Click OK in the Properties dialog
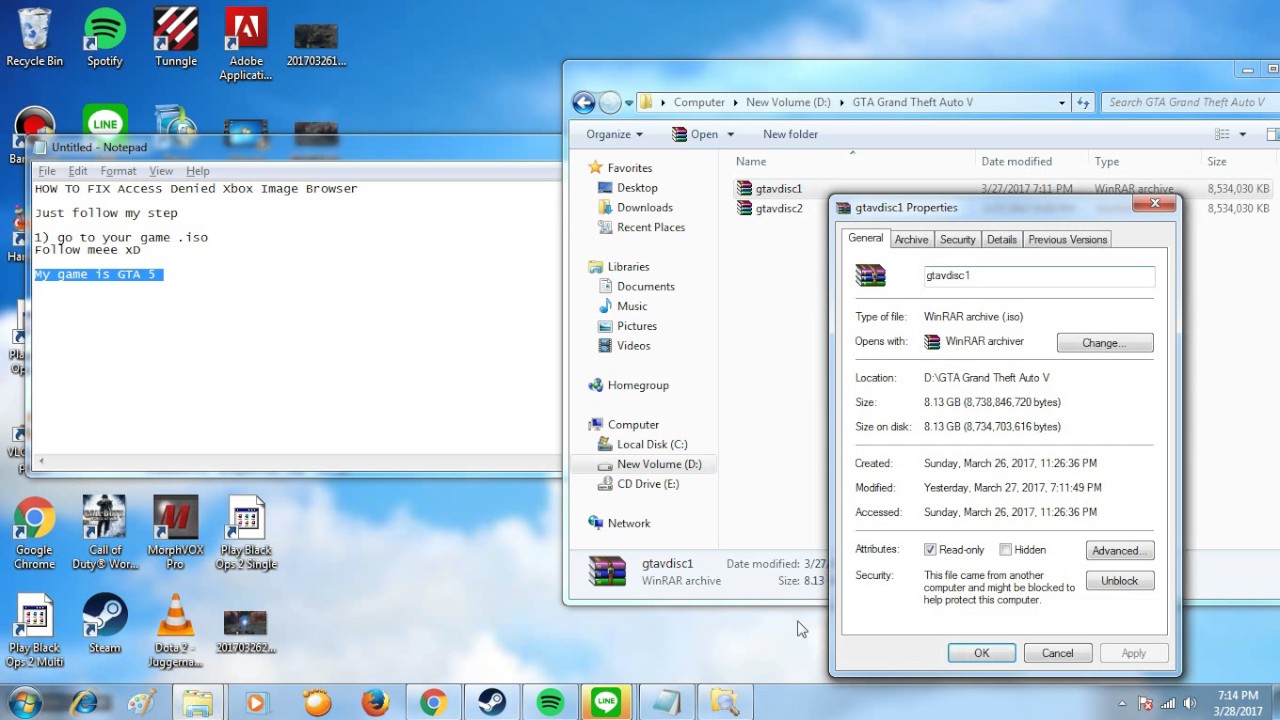Viewport: 1280px width, 720px height. pyautogui.click(x=982, y=653)
